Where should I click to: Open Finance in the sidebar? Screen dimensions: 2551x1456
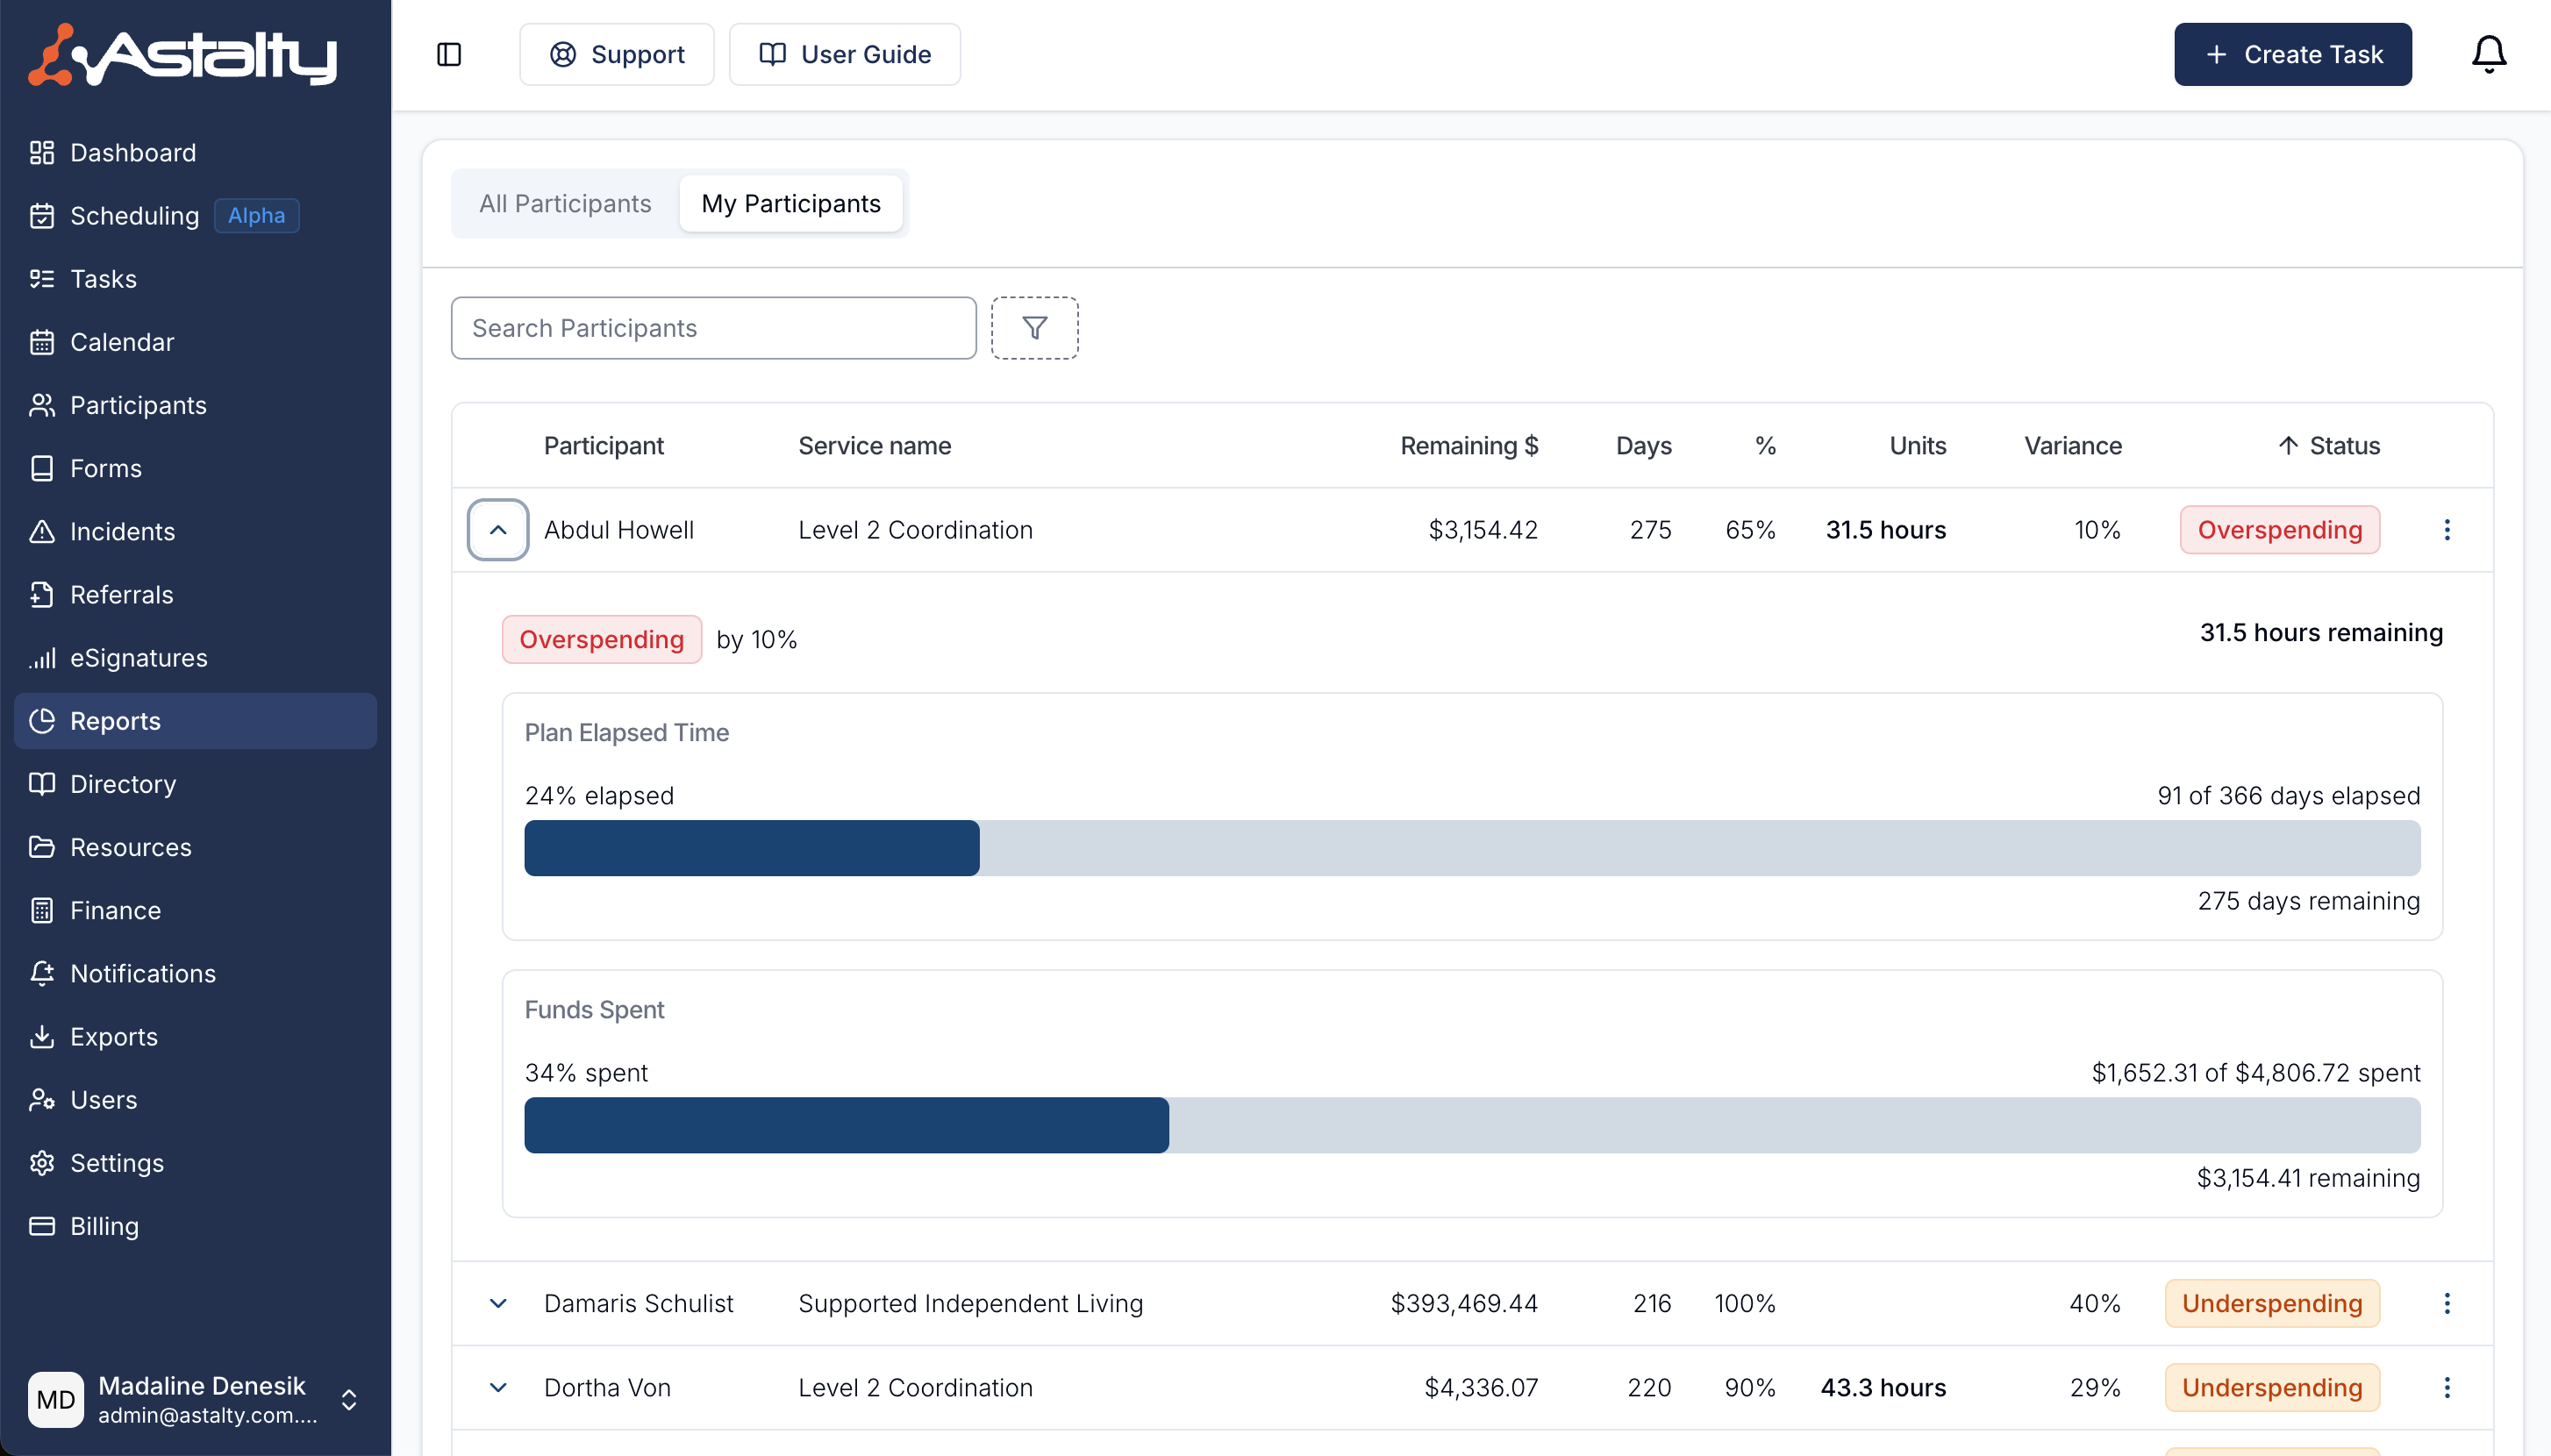click(x=195, y=910)
